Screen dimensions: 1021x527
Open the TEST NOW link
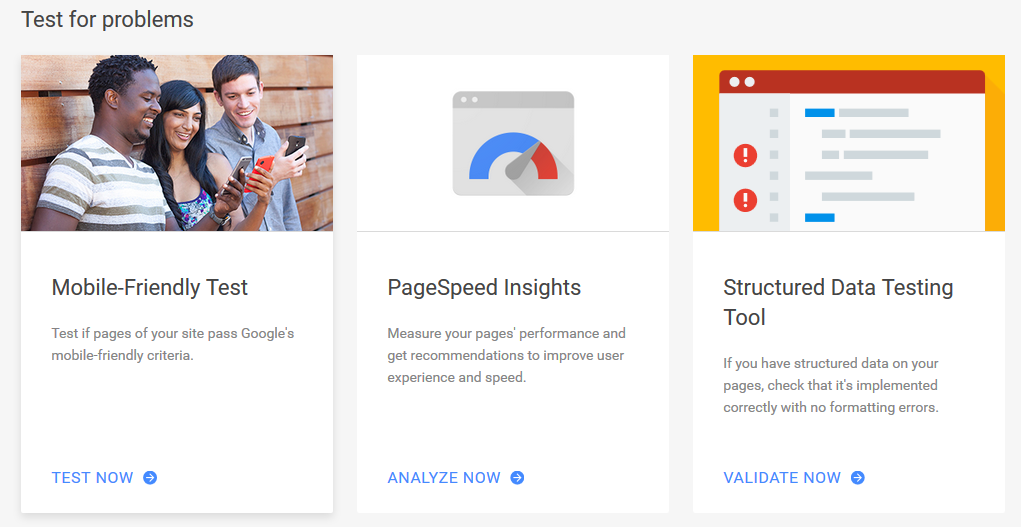click(92, 478)
